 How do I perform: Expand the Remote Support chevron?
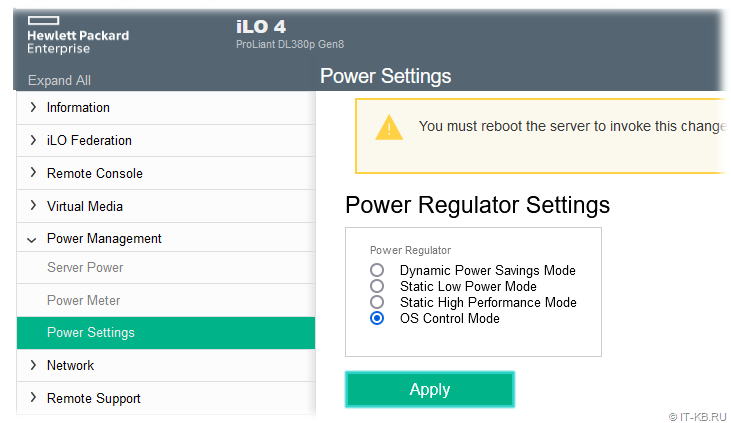point(33,398)
